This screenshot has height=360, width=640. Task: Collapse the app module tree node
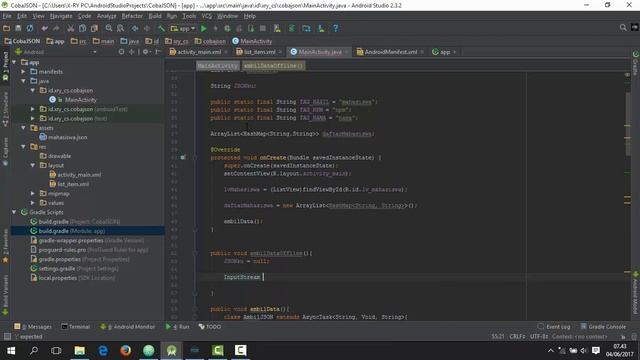pos(14,62)
